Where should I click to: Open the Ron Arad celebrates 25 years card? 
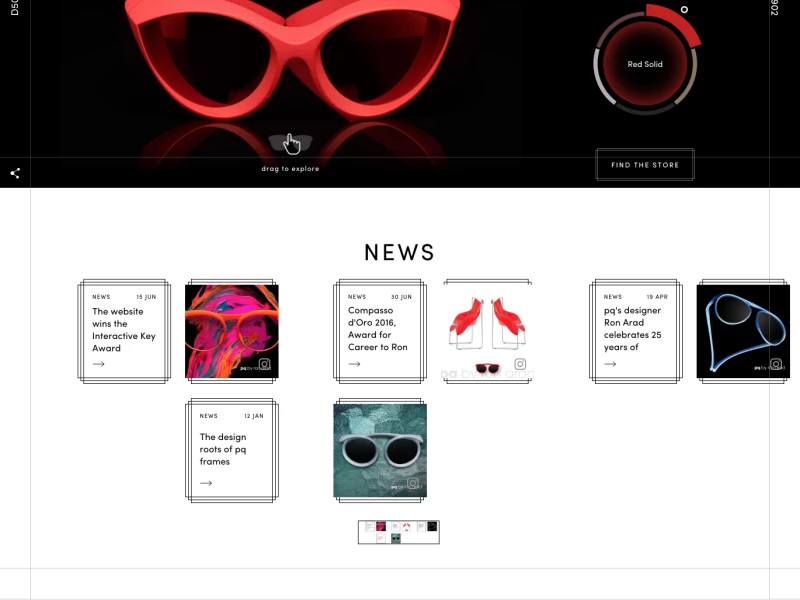[636, 331]
